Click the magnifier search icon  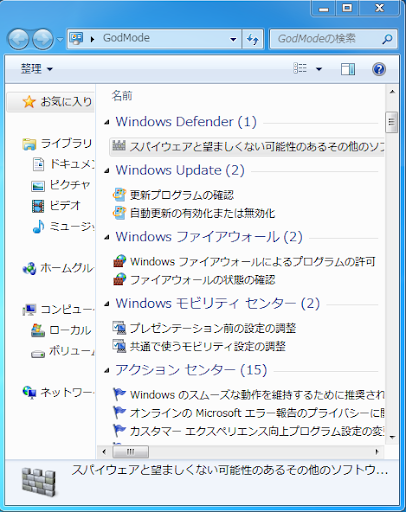387,39
